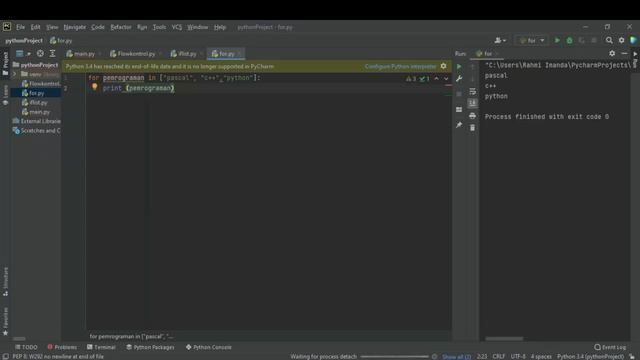
Task: Click locate-file target icon in Project panel
Action: click(40, 53)
